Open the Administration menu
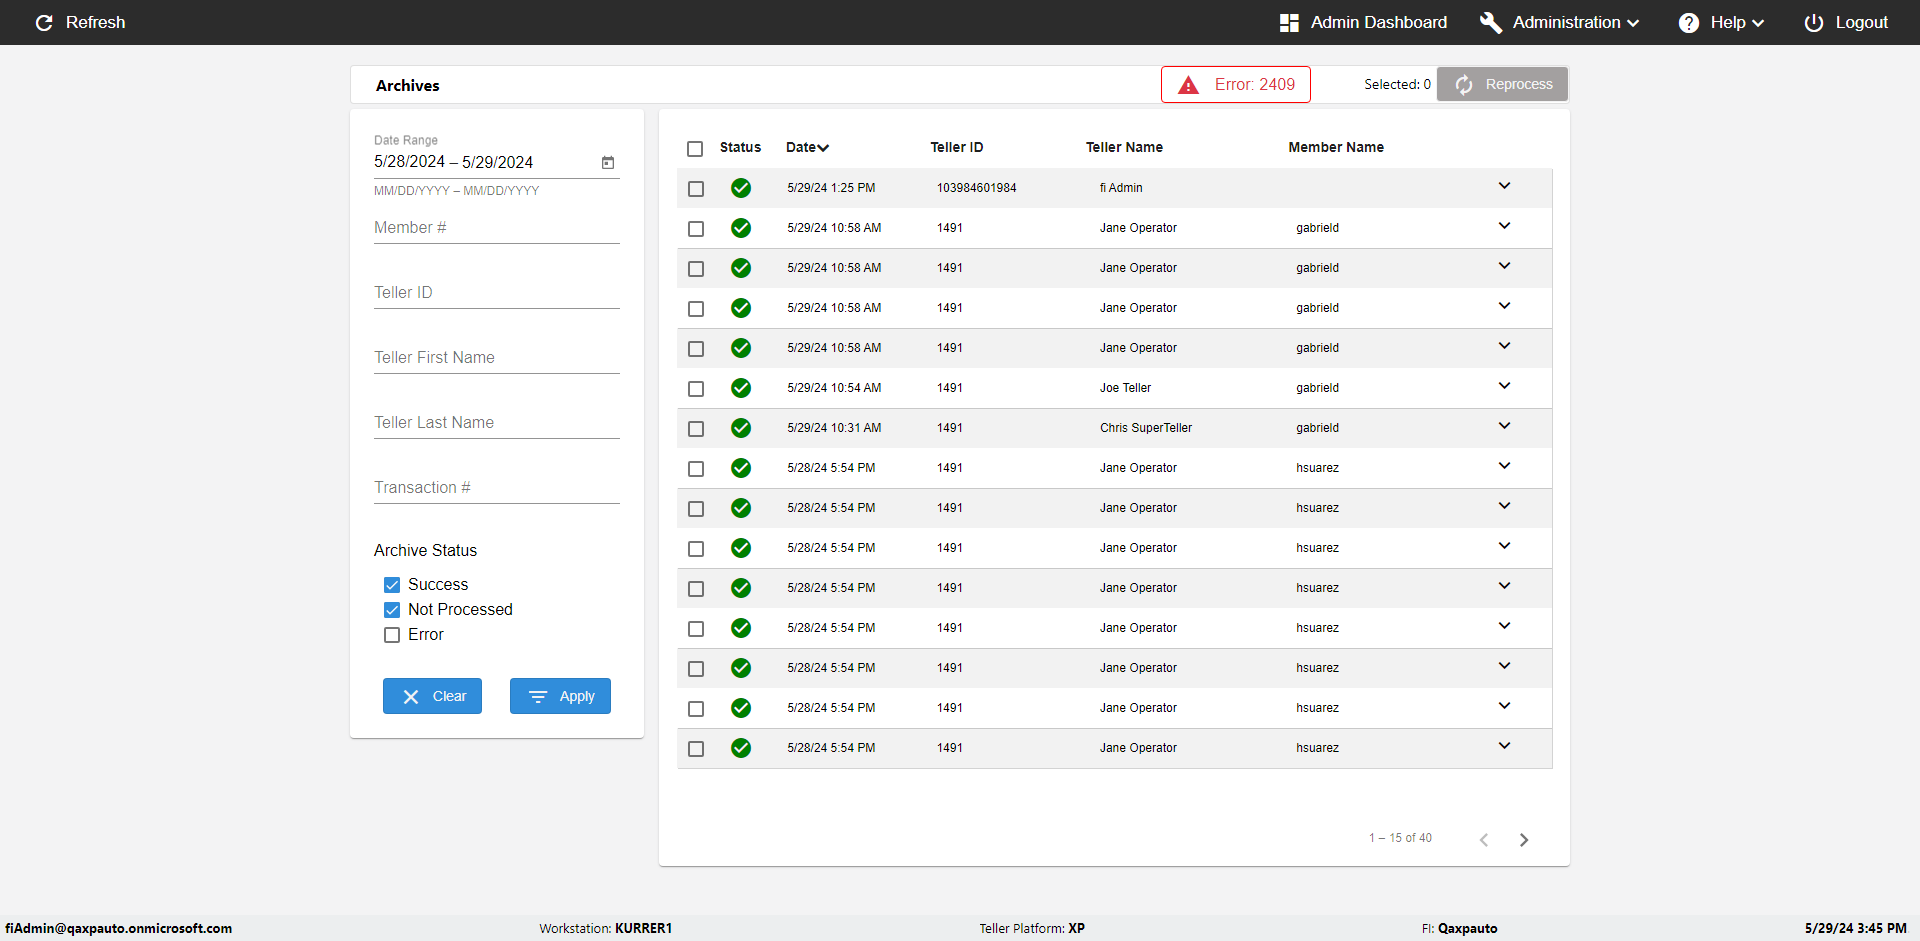Viewport: 1920px width, 941px height. pyautogui.click(x=1560, y=22)
